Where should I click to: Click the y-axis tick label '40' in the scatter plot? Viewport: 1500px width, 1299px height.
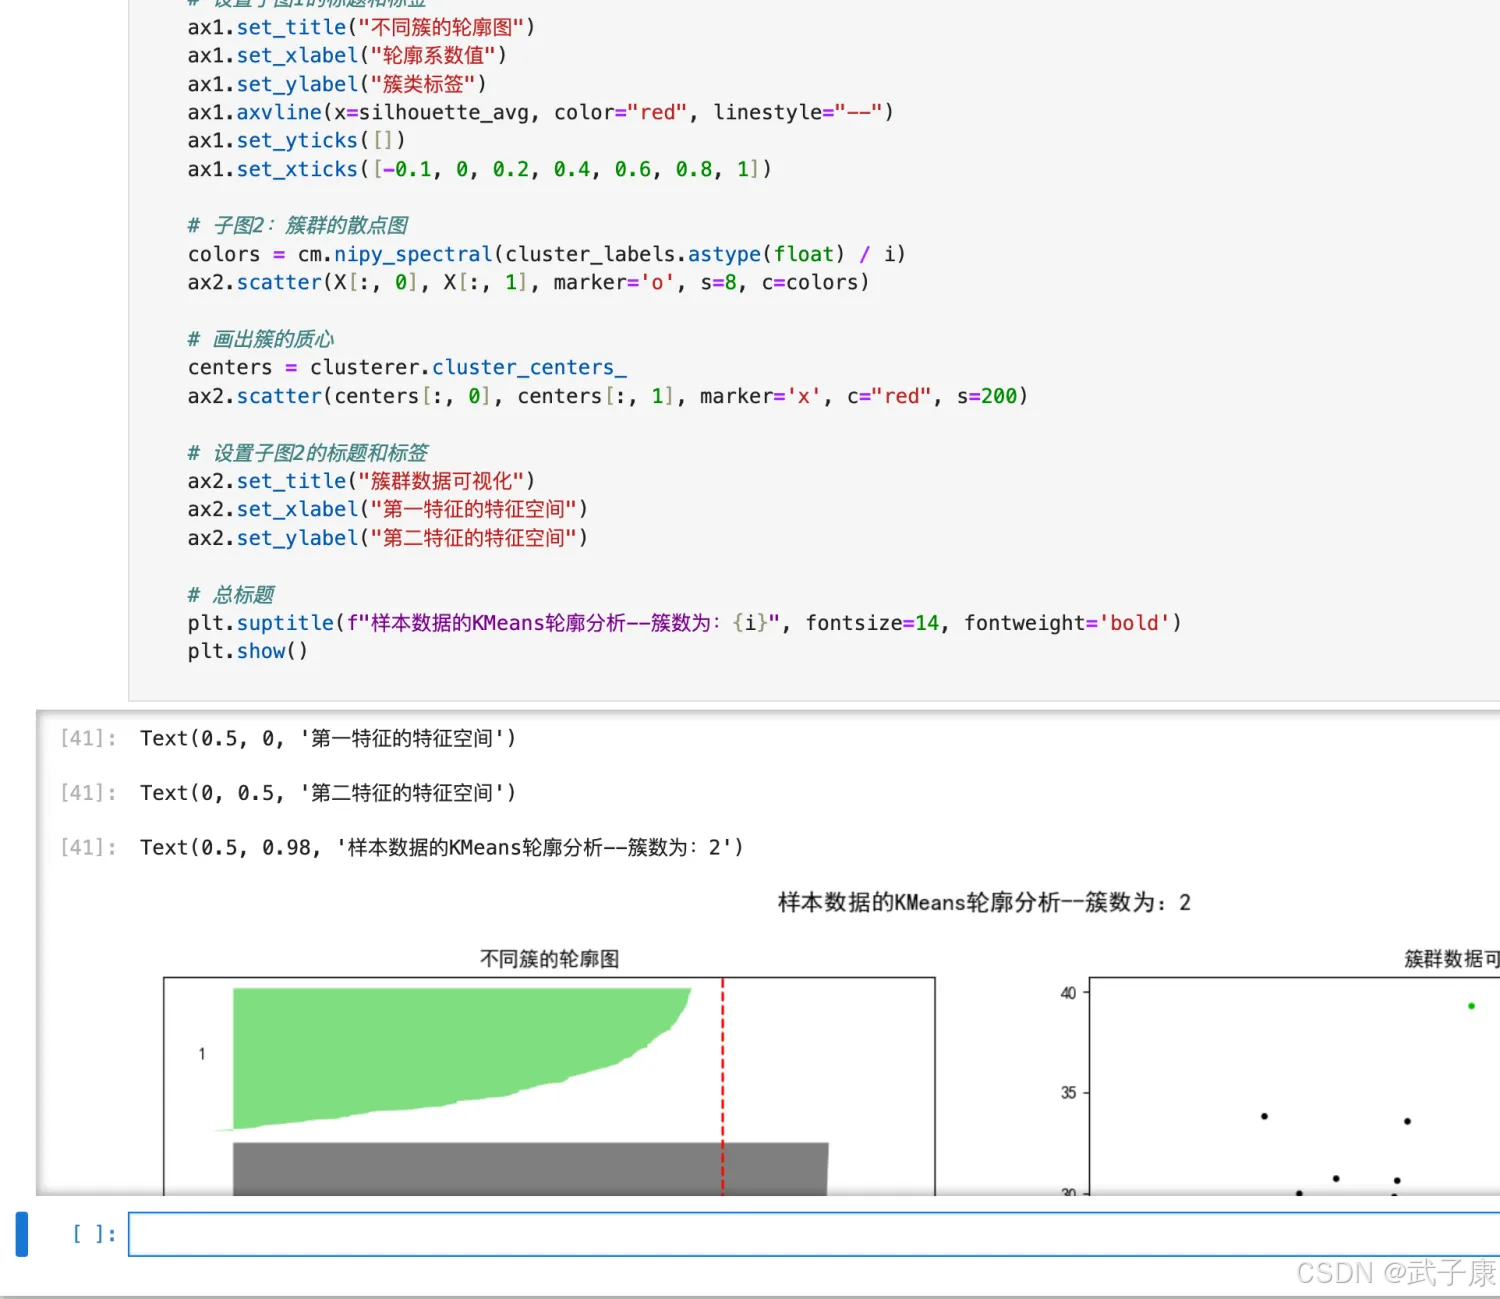coord(1068,993)
